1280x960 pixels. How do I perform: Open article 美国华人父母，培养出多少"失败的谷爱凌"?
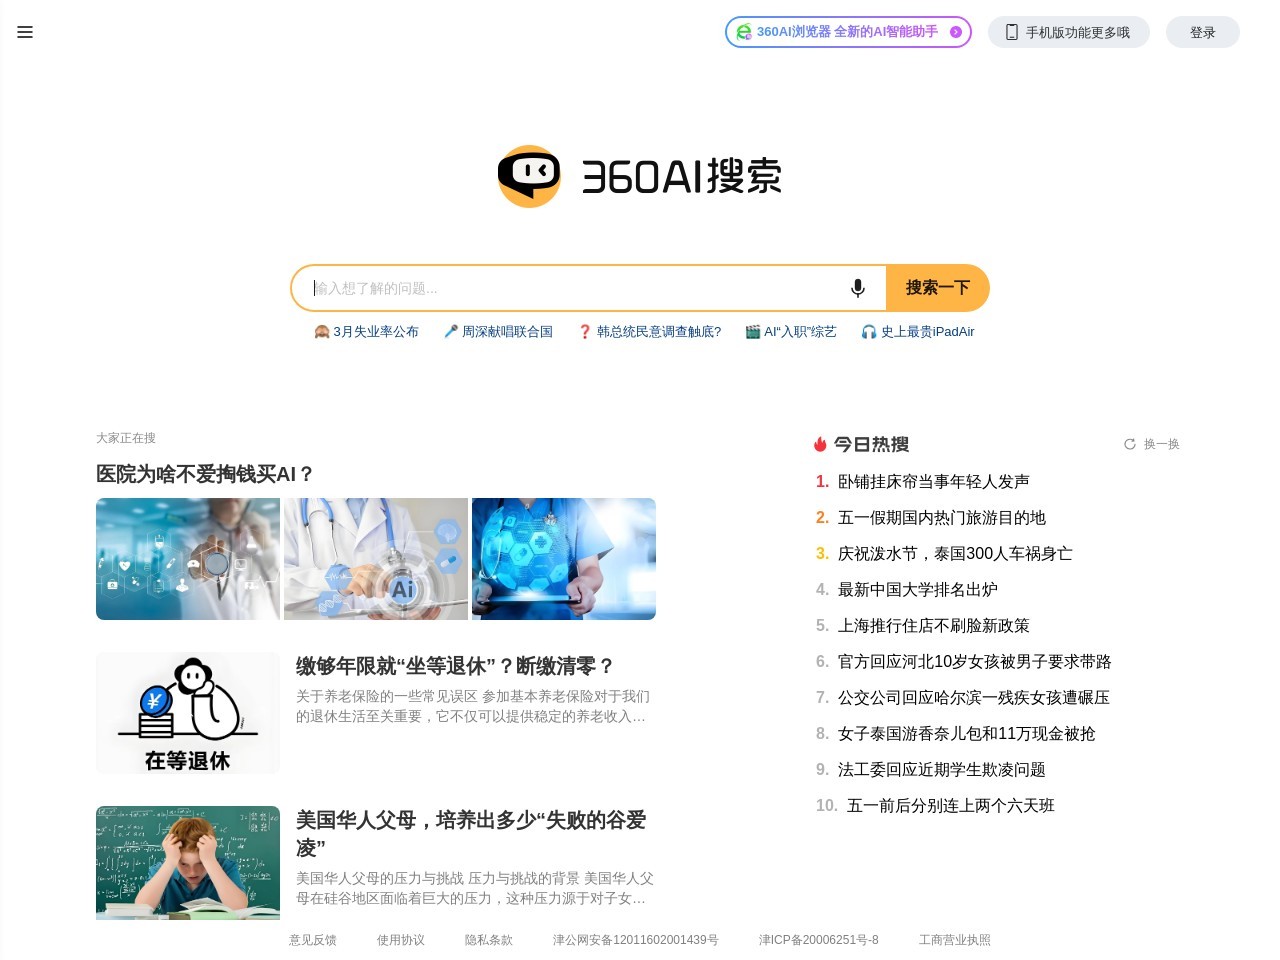tap(471, 834)
